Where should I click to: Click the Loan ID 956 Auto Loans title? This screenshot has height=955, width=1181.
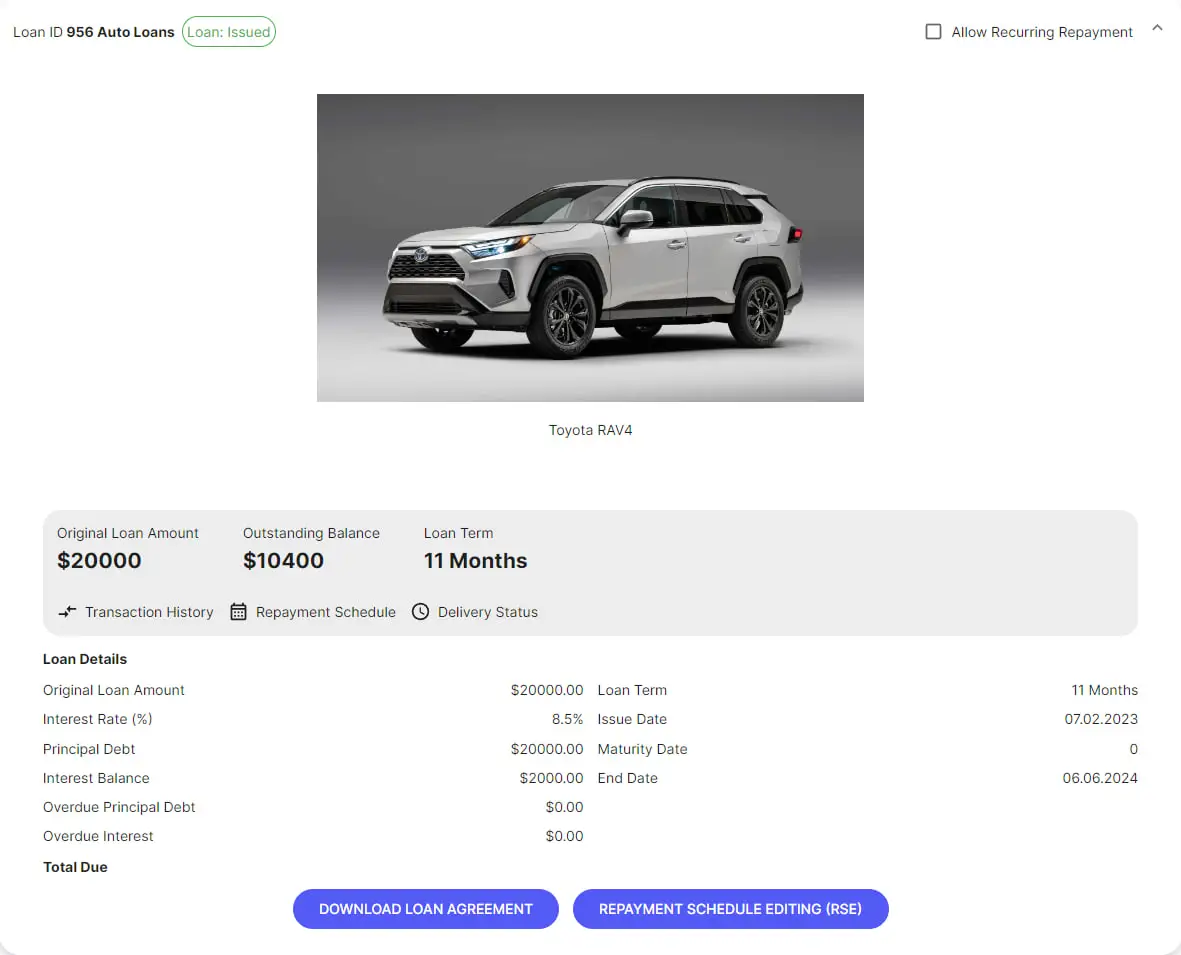click(x=93, y=32)
